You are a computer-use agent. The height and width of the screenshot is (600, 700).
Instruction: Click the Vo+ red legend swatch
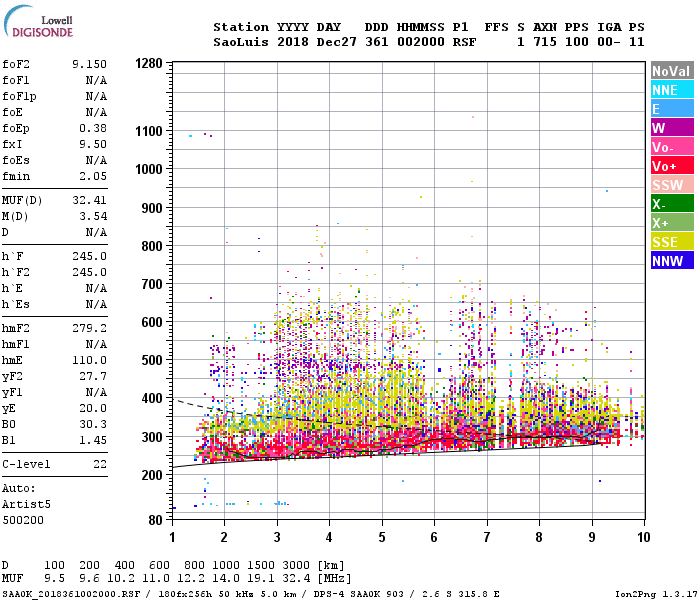672,166
